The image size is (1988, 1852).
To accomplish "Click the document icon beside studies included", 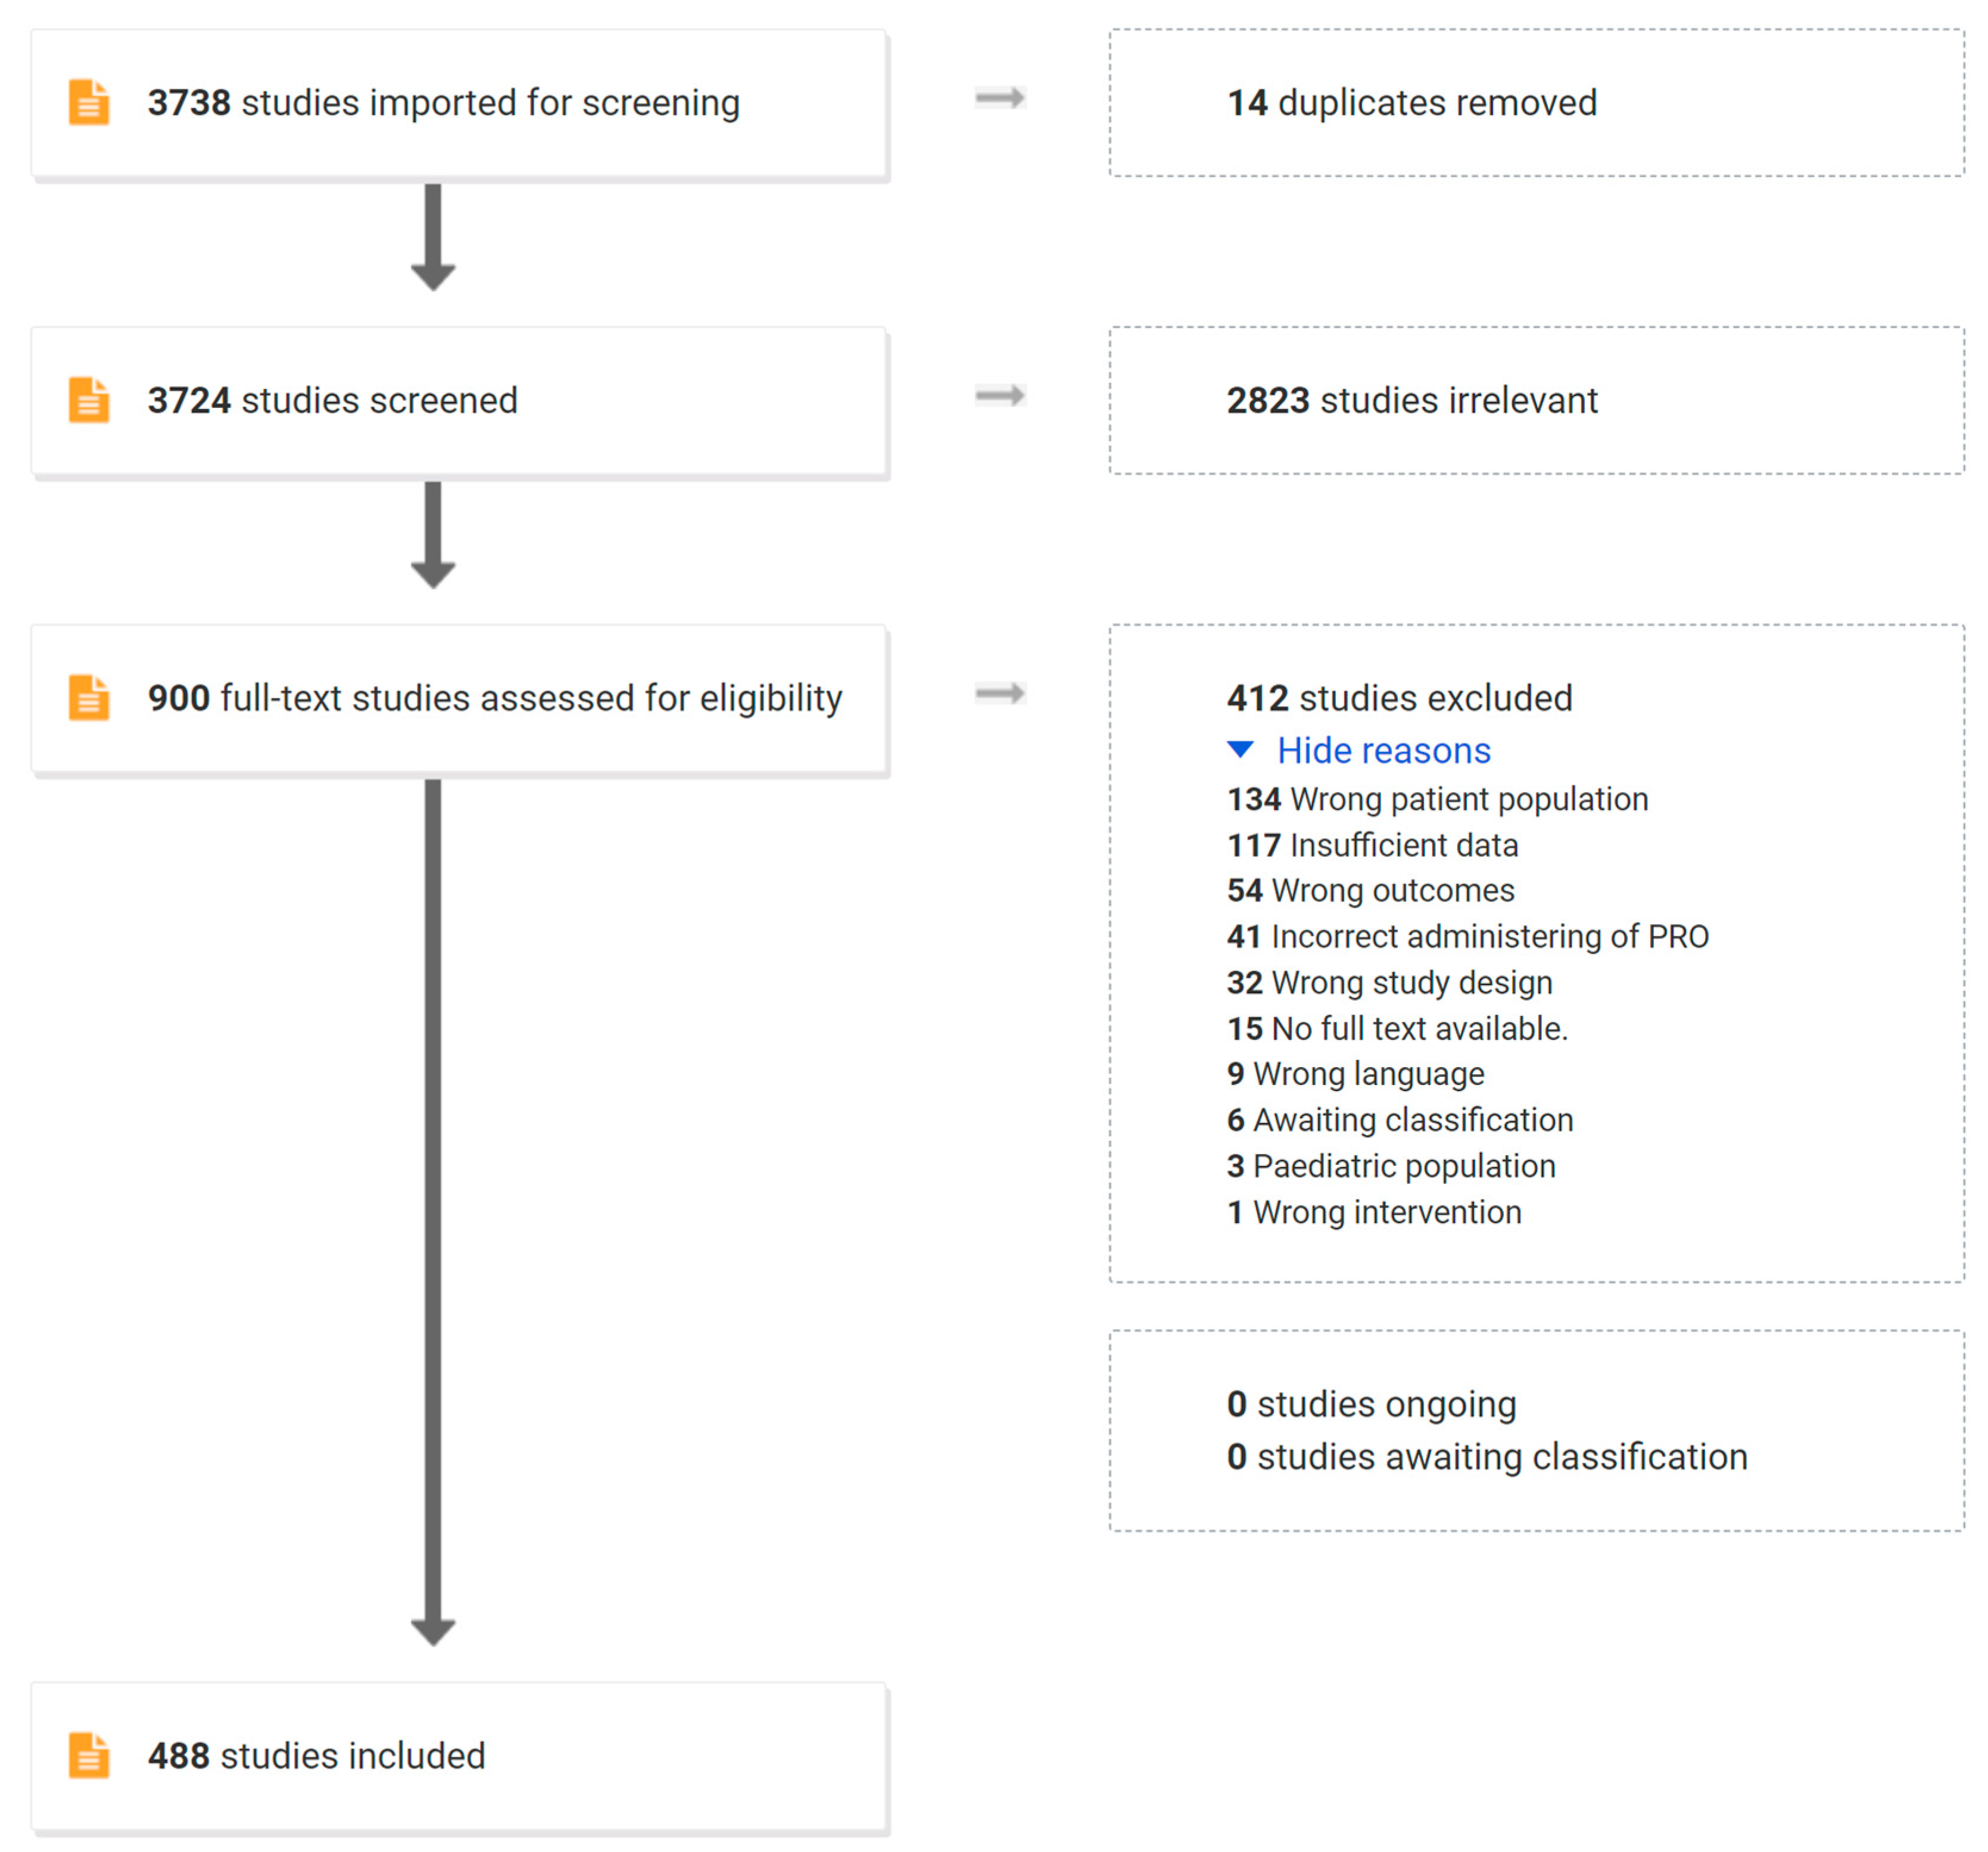I will 89,1755.
